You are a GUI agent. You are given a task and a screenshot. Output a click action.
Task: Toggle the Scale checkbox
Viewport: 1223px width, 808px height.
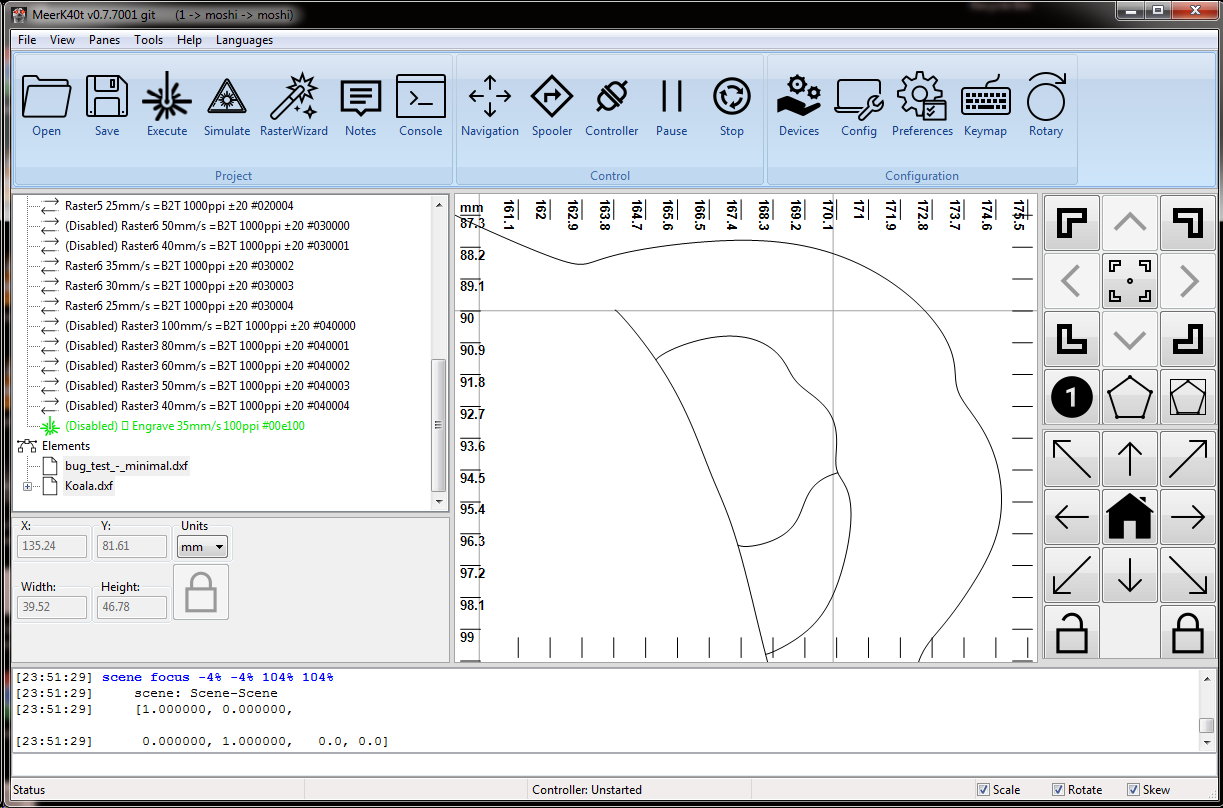click(x=983, y=789)
